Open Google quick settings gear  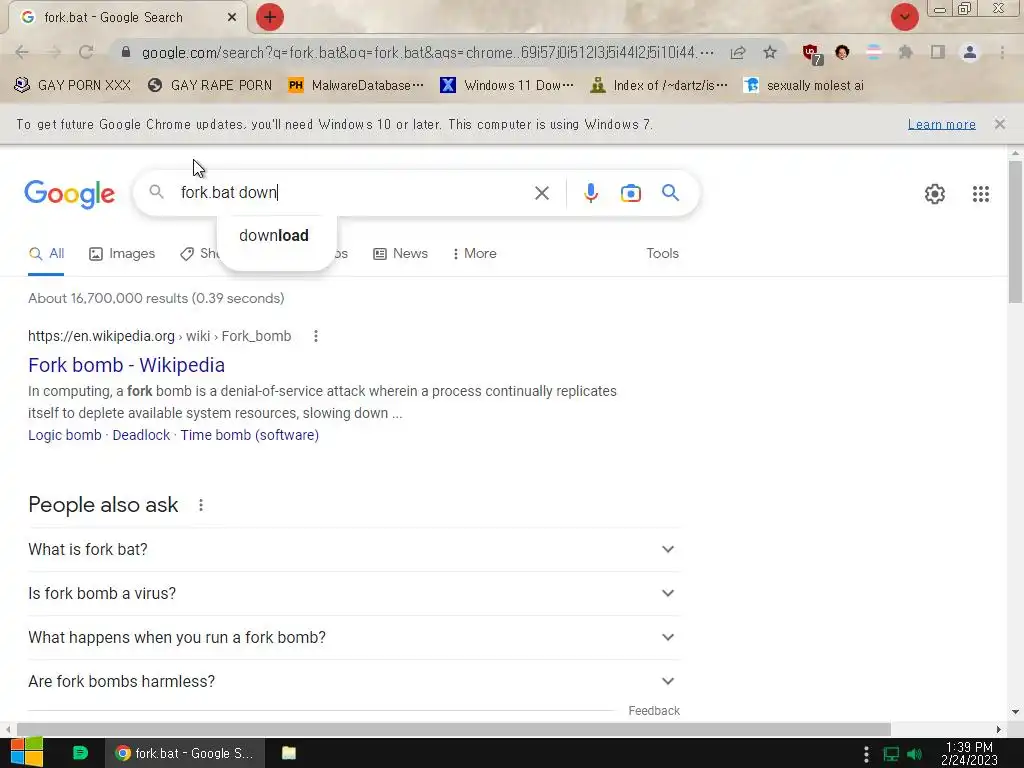(935, 194)
